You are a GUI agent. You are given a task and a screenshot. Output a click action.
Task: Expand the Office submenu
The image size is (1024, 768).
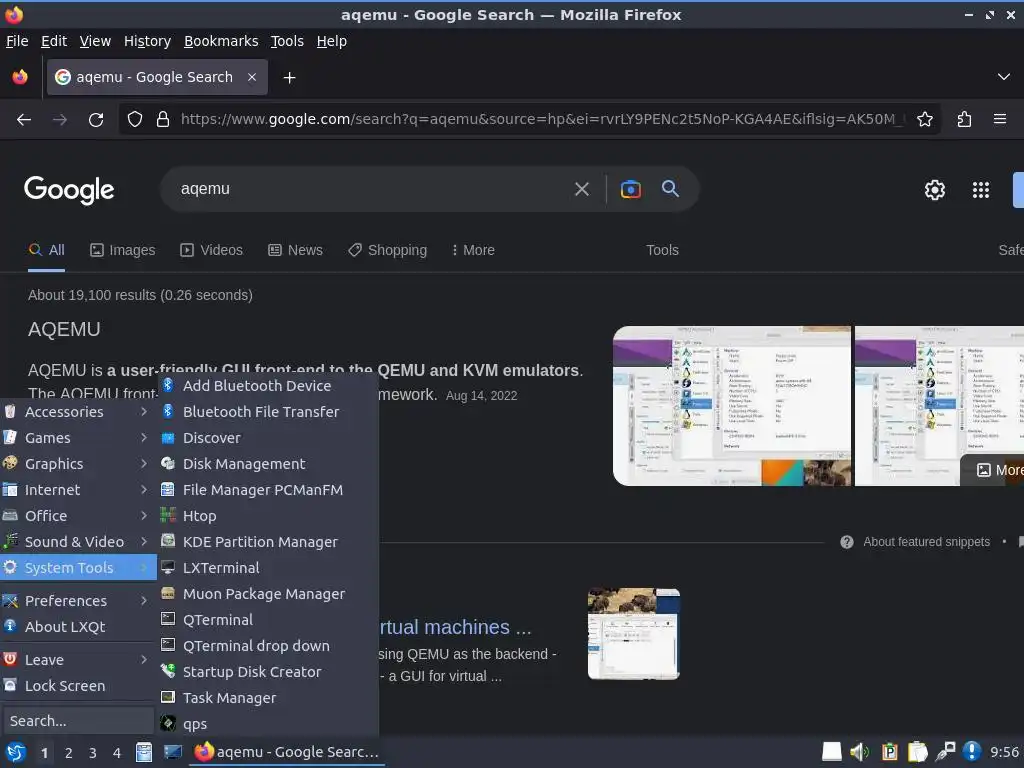click(78, 516)
